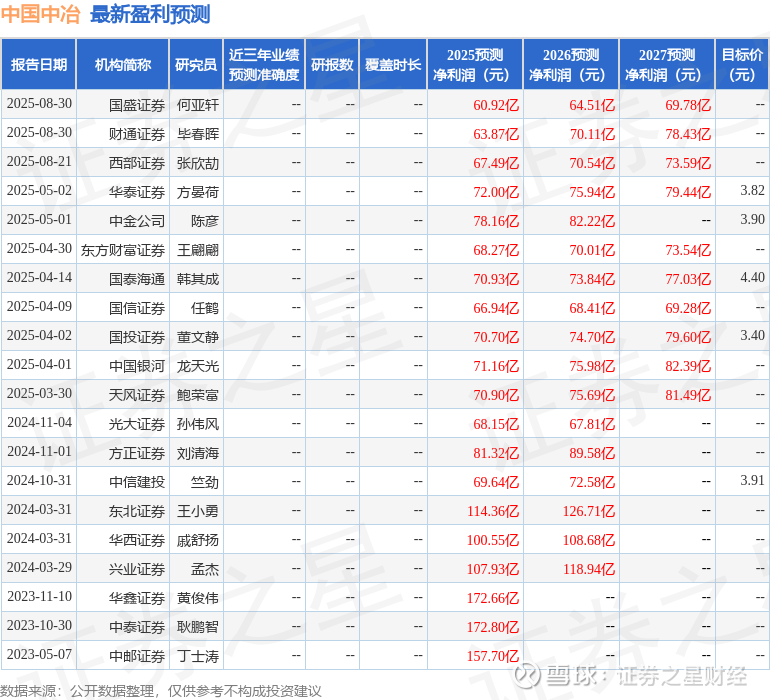Click target price 4.40
Image resolution: width=770 pixels, height=700 pixels.
coord(752,278)
